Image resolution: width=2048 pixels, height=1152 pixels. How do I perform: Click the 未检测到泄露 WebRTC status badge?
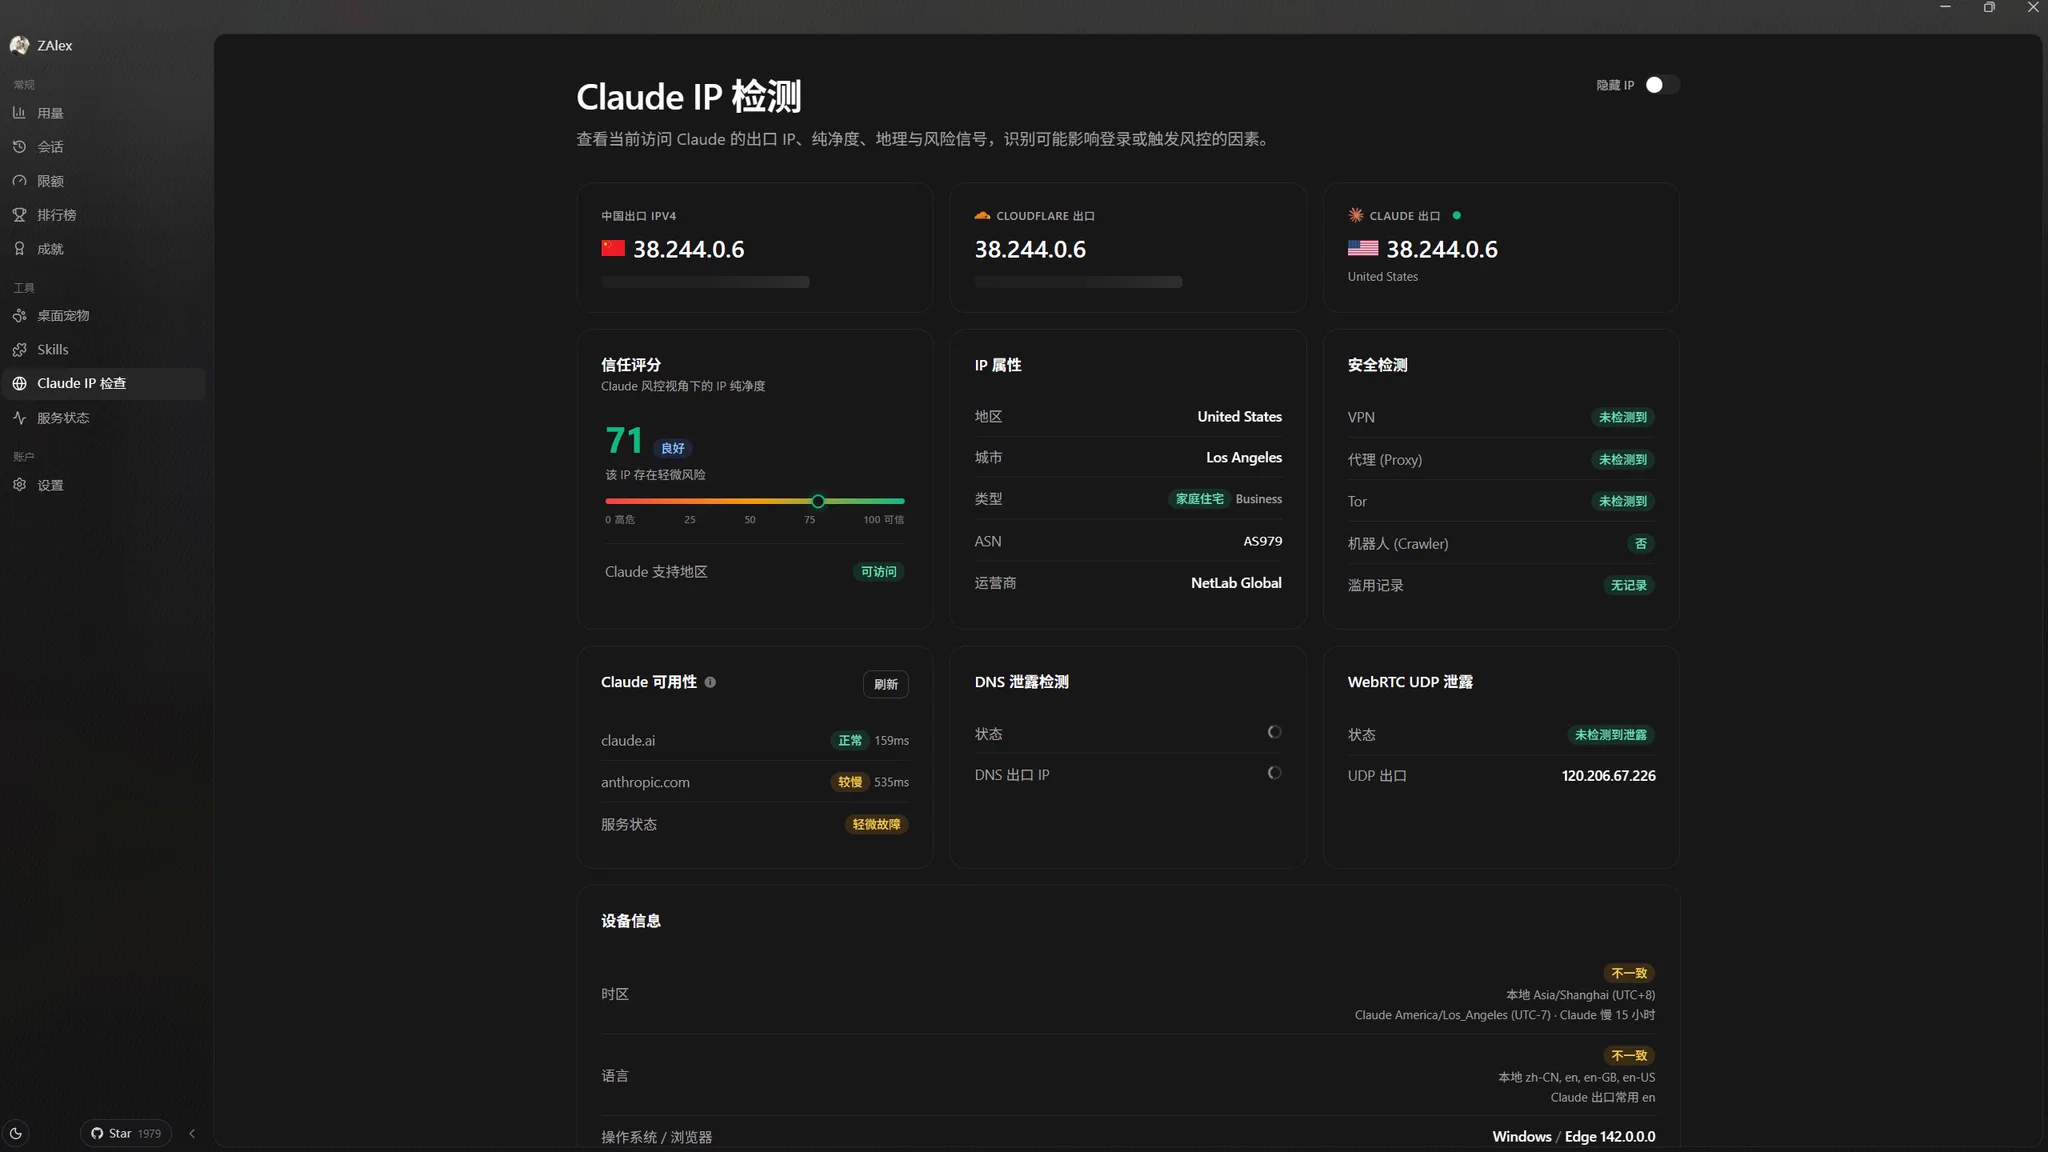1610,734
